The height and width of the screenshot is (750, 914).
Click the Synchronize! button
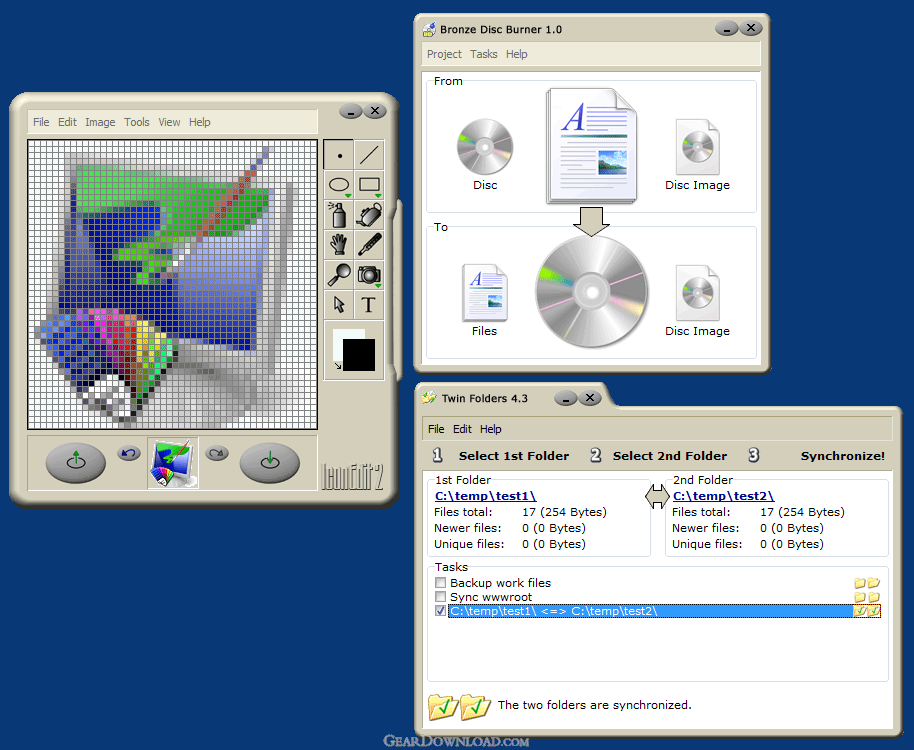[842, 456]
